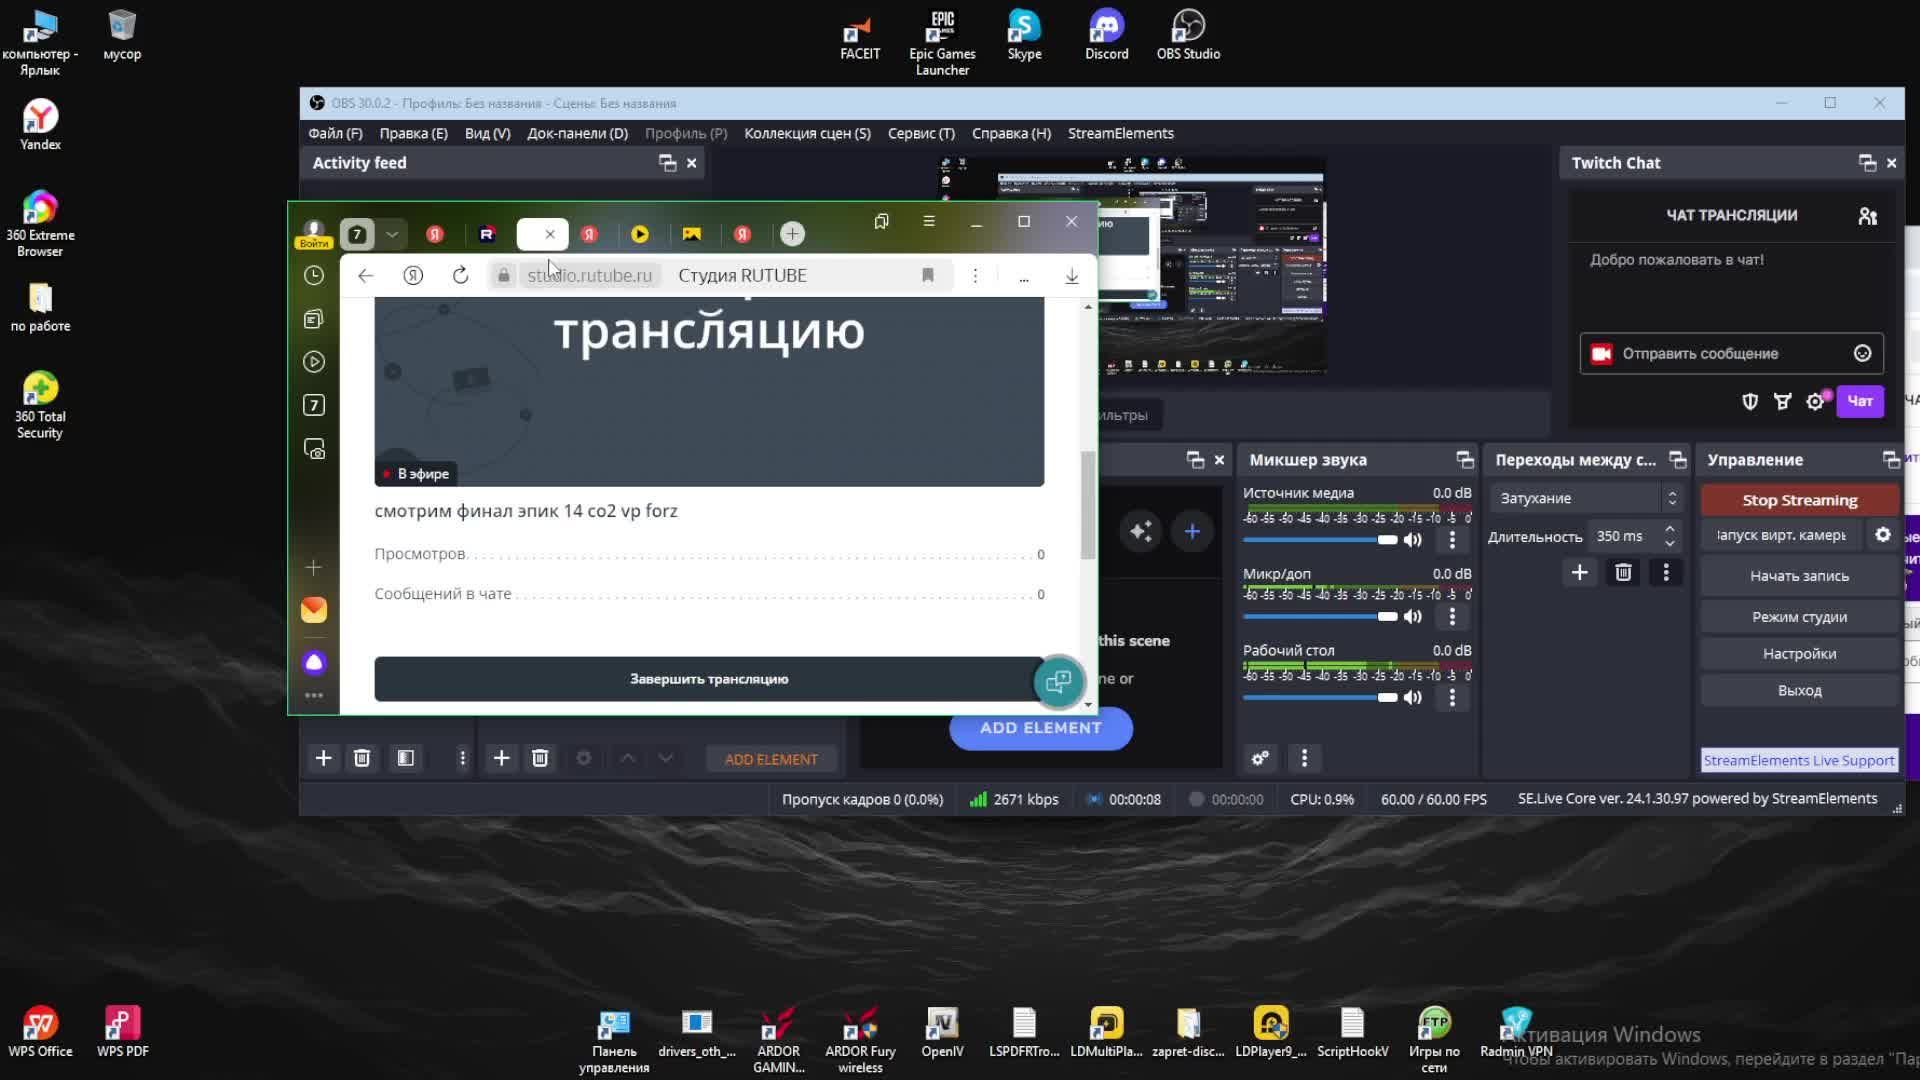Open the Правка (E) menu
Image resolution: width=1920 pixels, height=1080 pixels.
413,133
